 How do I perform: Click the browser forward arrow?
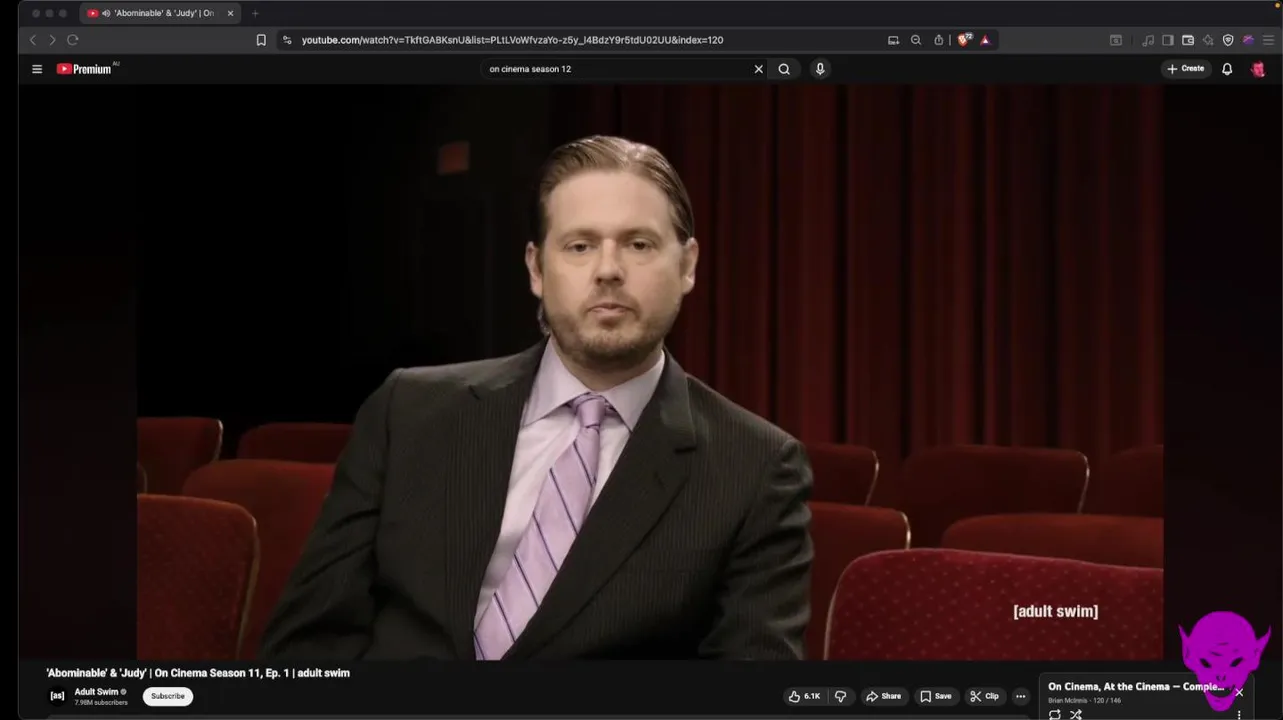(52, 40)
